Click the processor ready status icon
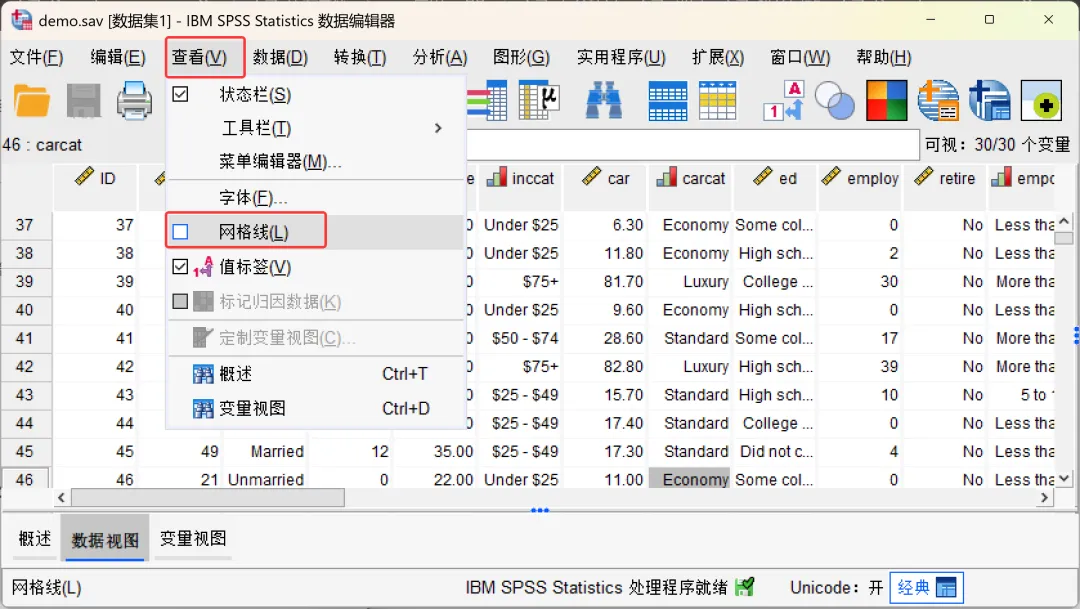 click(x=745, y=587)
